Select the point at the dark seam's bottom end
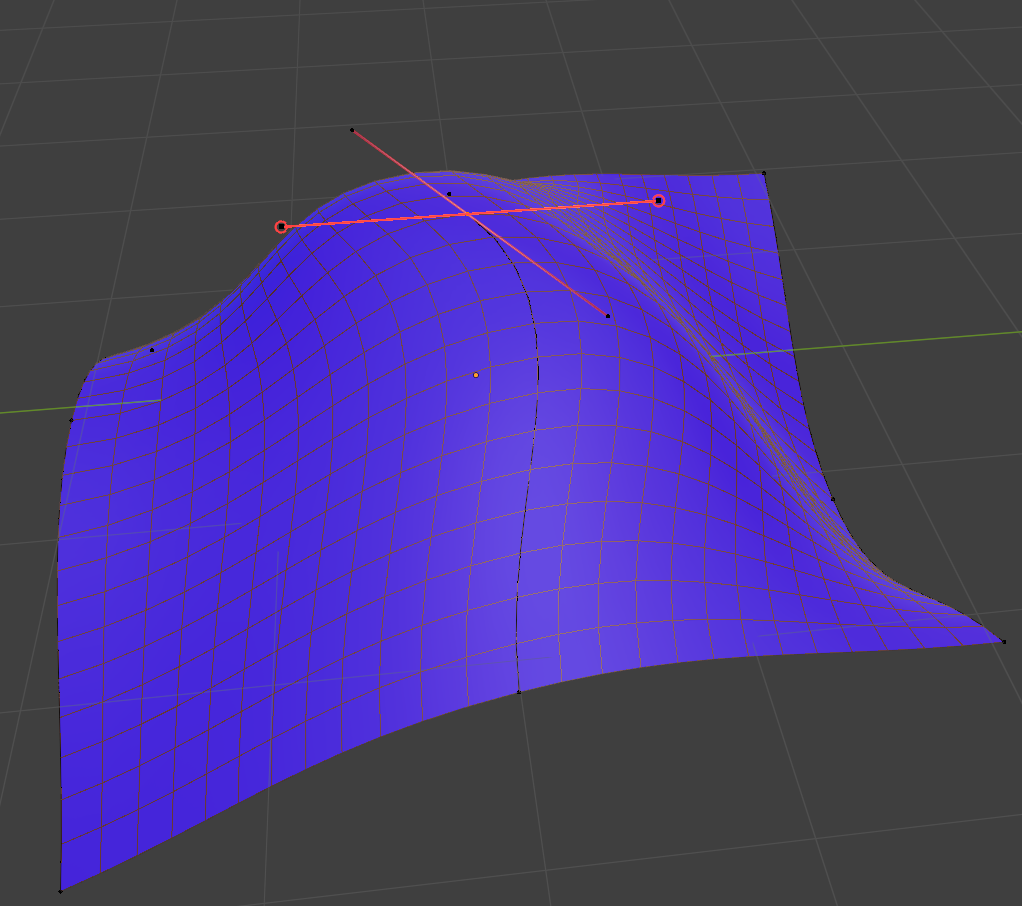Viewport: 1022px width, 906px height. tap(519, 692)
